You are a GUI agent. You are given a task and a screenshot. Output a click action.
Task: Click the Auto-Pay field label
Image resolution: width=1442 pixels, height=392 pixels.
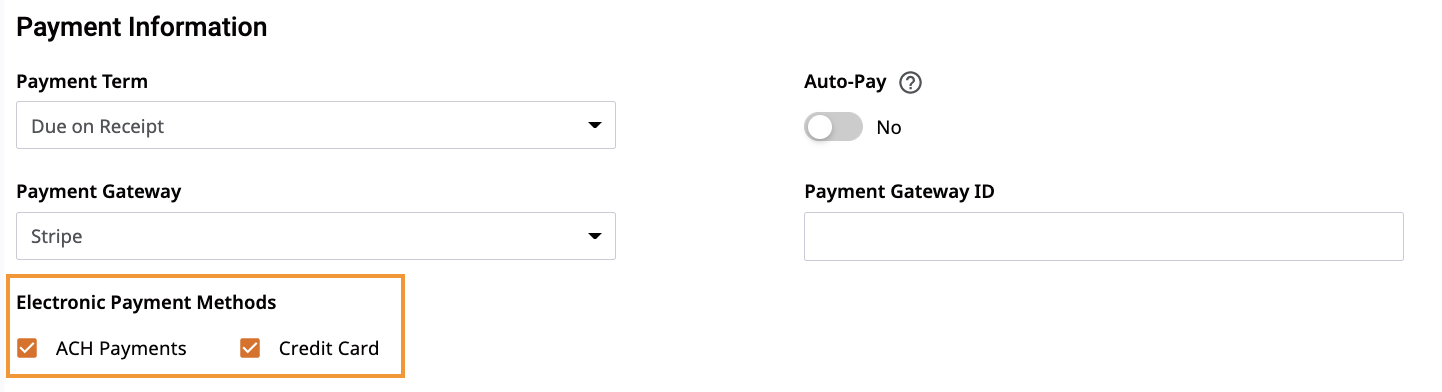pyautogui.click(x=845, y=82)
